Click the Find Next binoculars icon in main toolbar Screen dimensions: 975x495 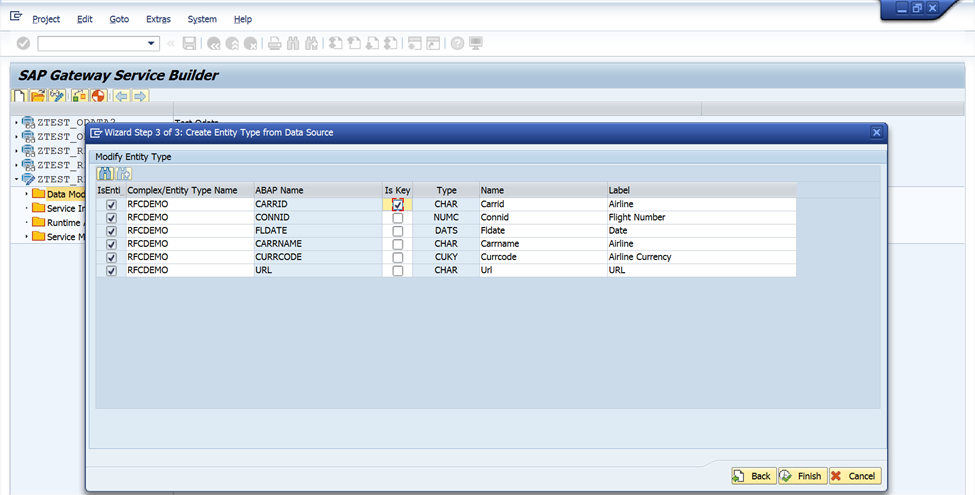tap(312, 44)
